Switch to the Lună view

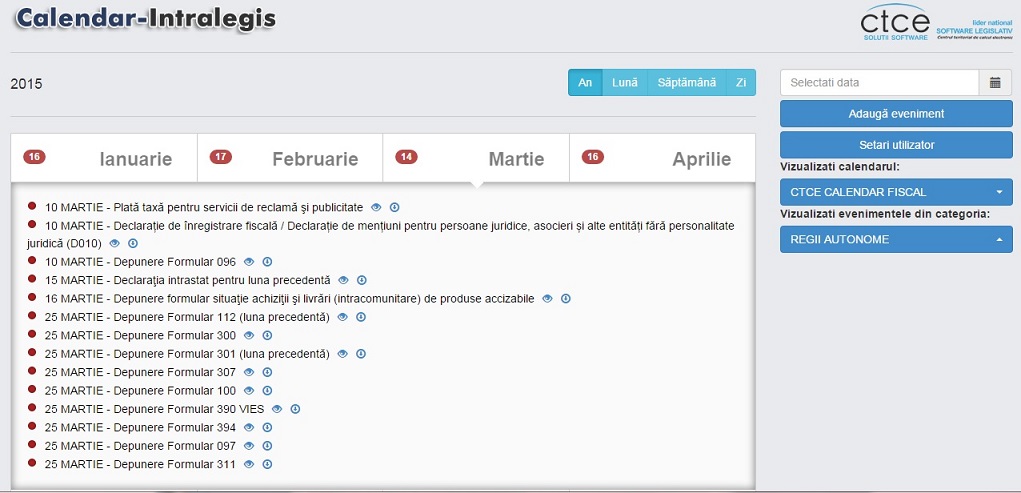tap(624, 82)
